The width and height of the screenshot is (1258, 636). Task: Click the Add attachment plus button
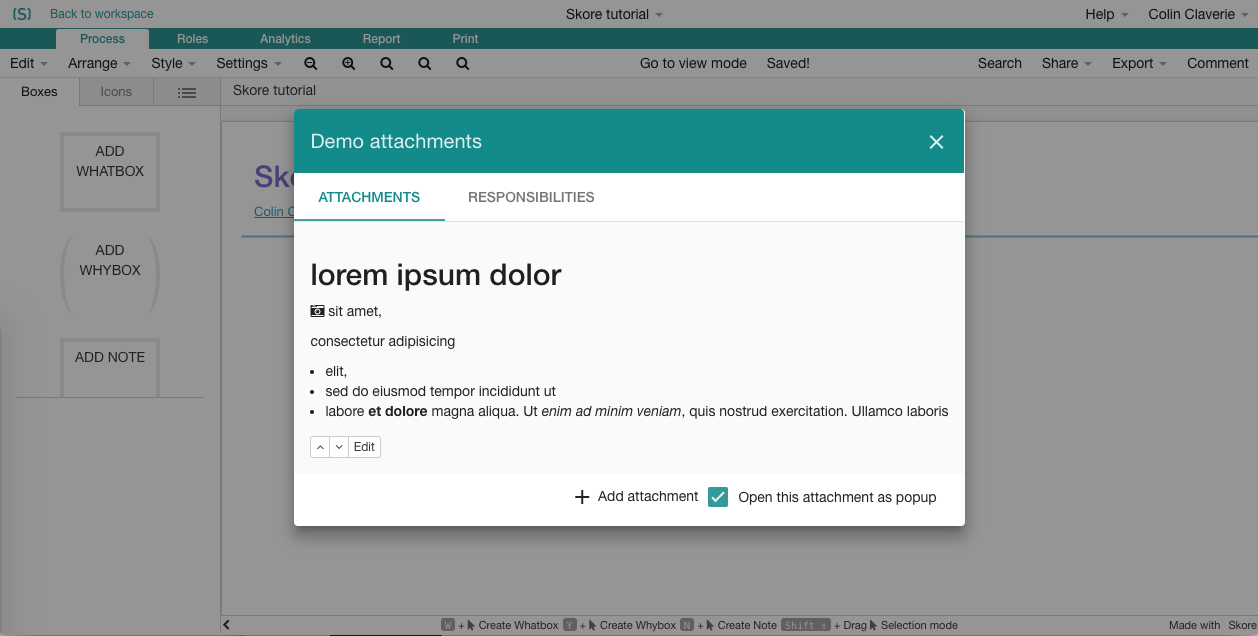(x=636, y=497)
